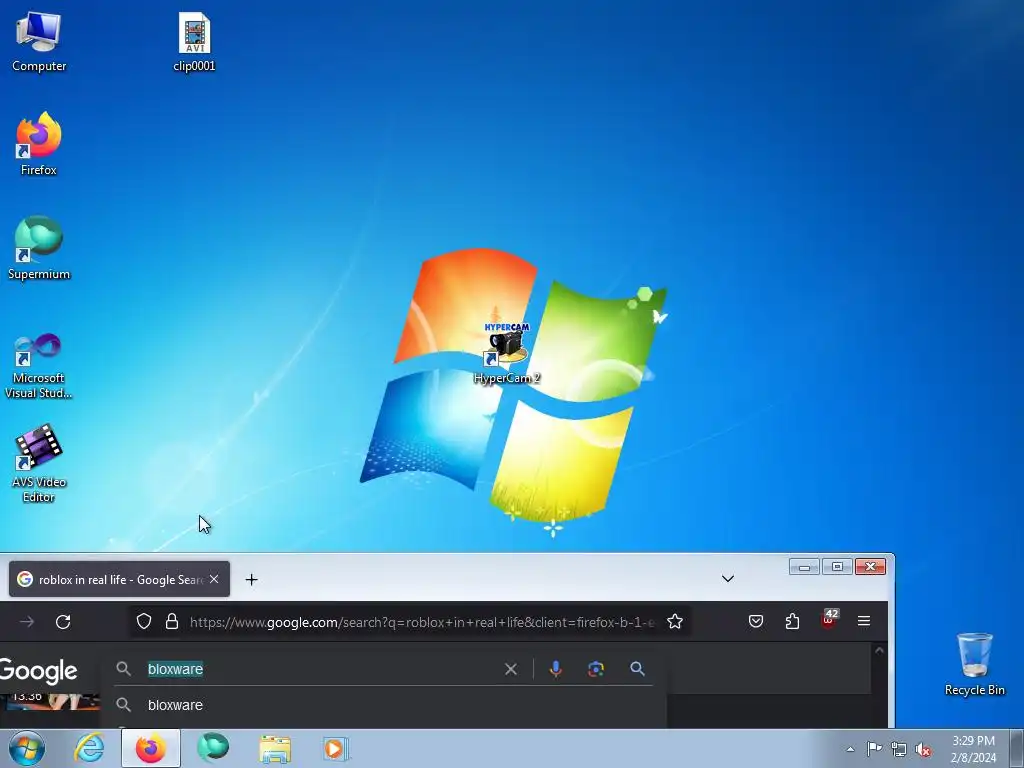The height and width of the screenshot is (768, 1024).
Task: Open the Windows Start menu
Action: pyautogui.click(x=27, y=748)
